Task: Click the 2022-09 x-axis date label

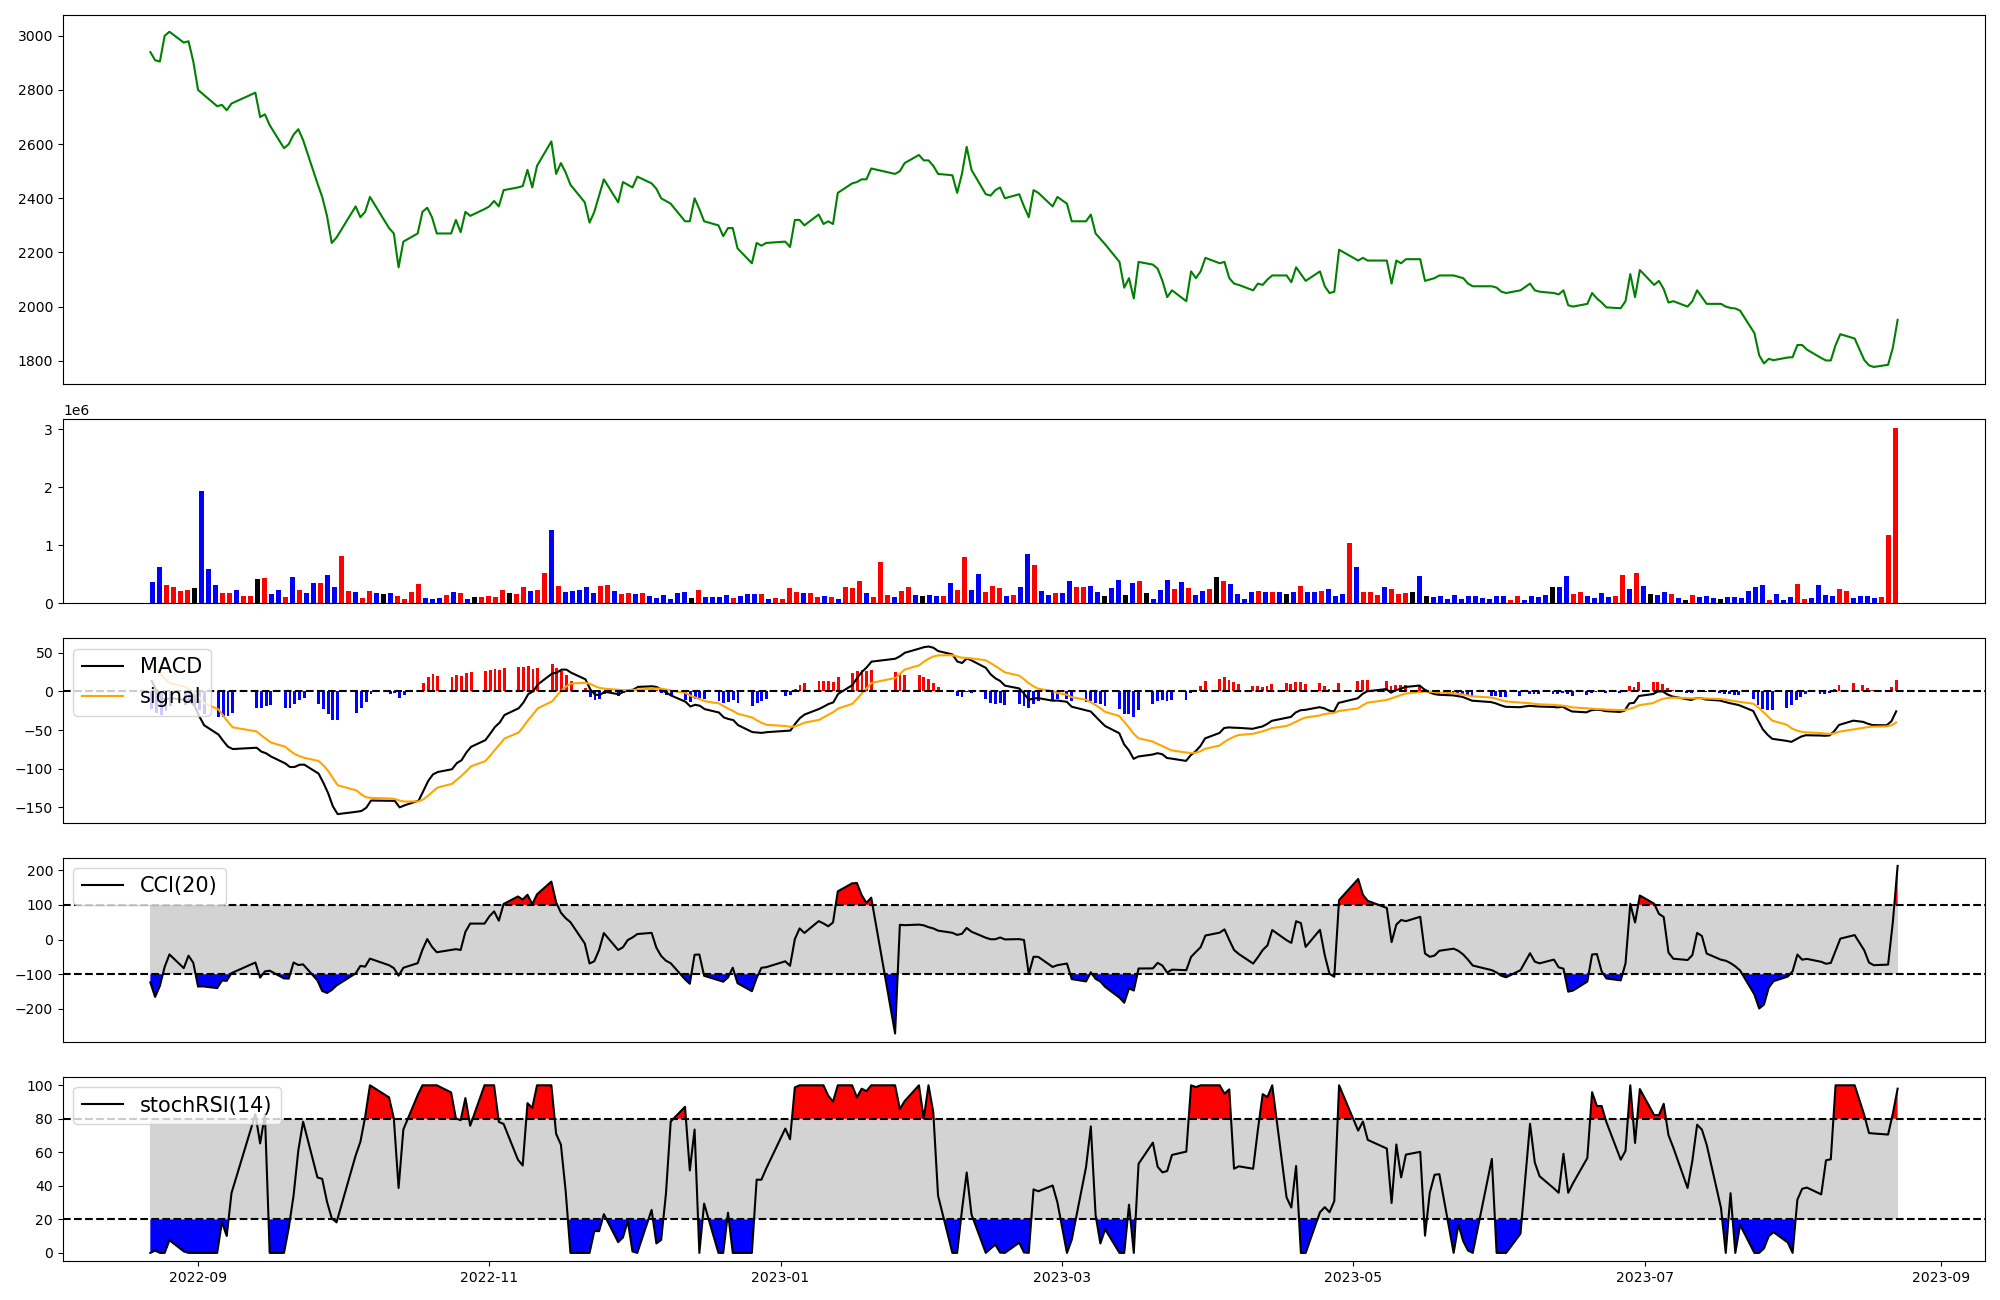Action: click(x=198, y=1277)
